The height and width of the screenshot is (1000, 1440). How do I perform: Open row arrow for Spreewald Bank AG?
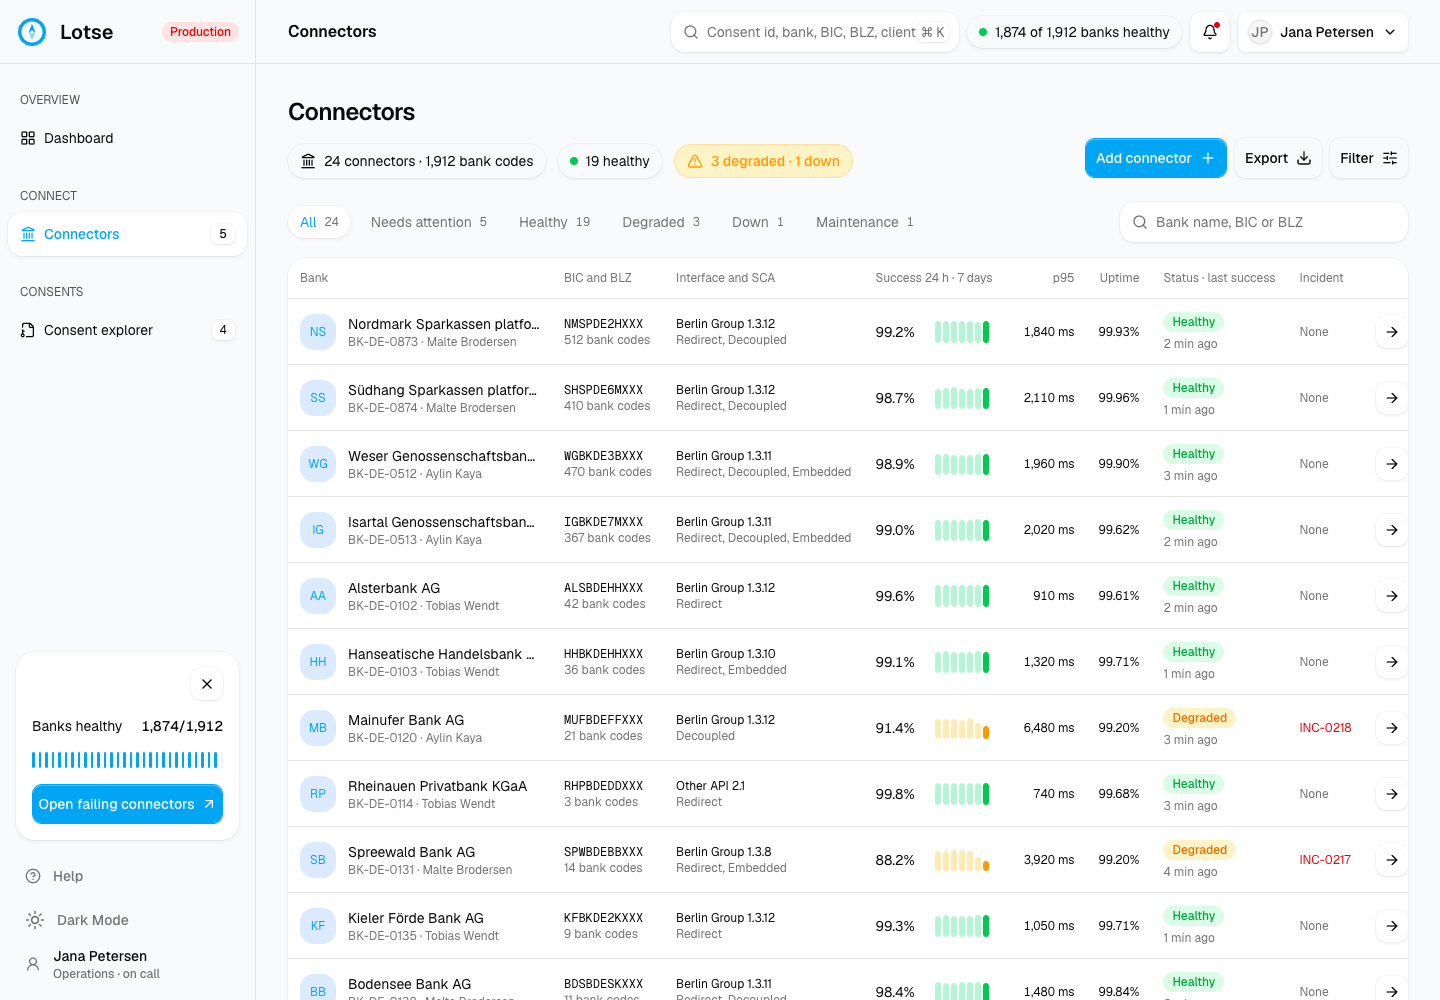point(1391,860)
